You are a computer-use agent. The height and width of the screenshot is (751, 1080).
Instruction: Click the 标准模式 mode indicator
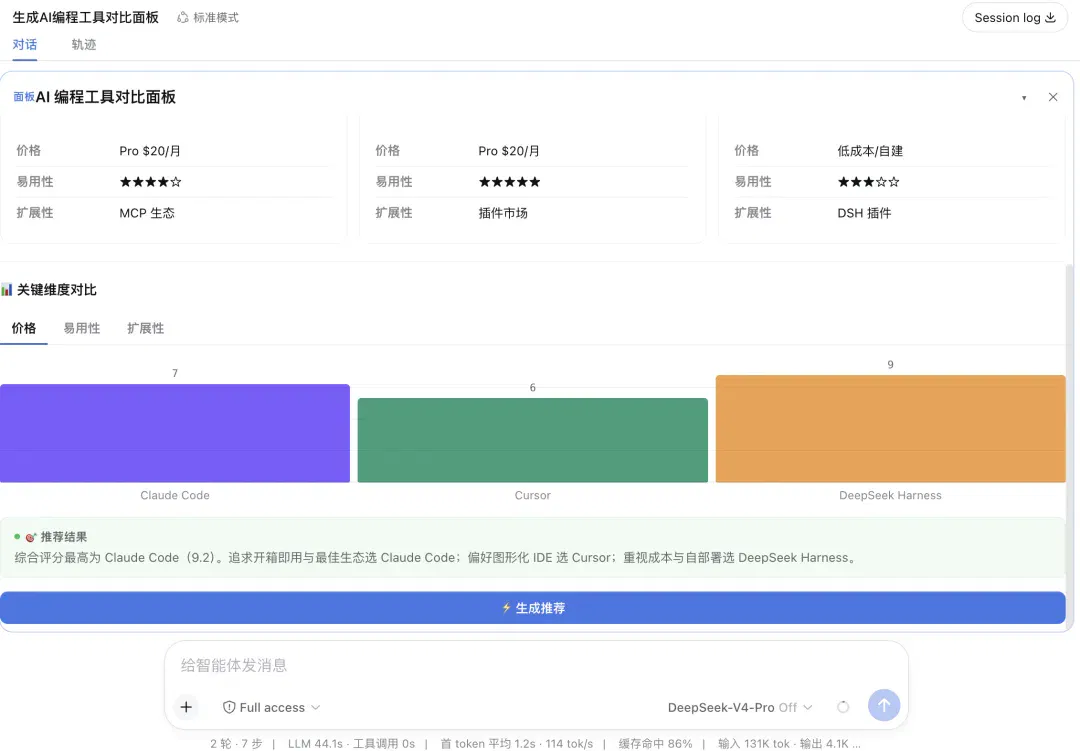pos(207,18)
